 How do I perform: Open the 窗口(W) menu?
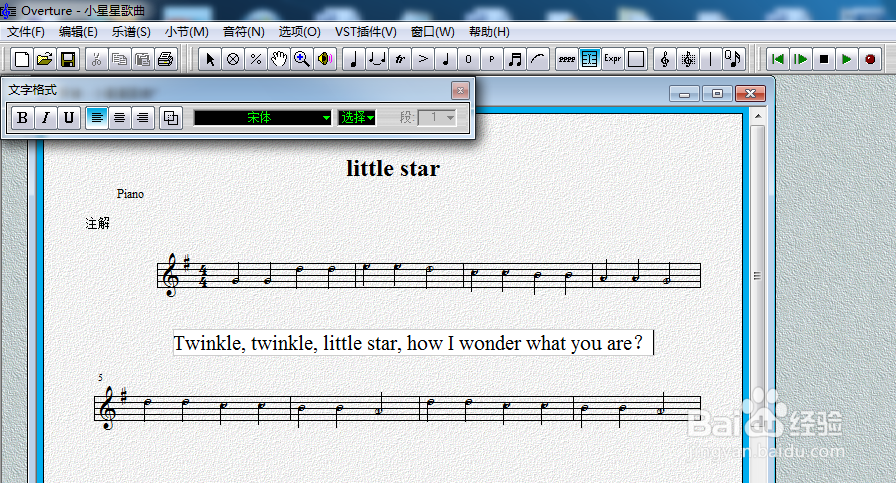coord(433,32)
